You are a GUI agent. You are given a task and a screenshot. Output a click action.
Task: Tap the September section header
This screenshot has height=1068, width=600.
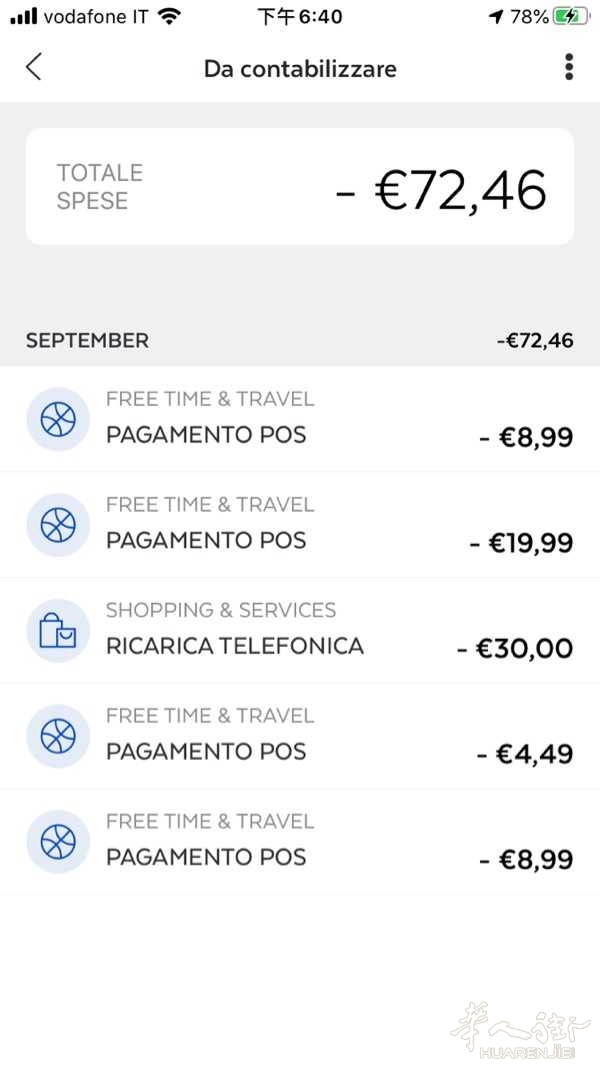coord(87,340)
